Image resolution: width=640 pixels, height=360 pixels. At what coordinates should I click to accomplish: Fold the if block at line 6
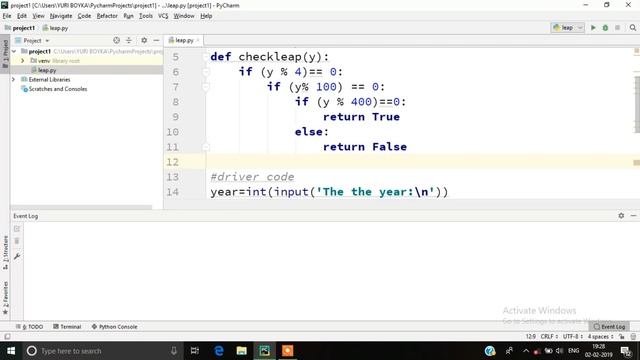[206, 72]
